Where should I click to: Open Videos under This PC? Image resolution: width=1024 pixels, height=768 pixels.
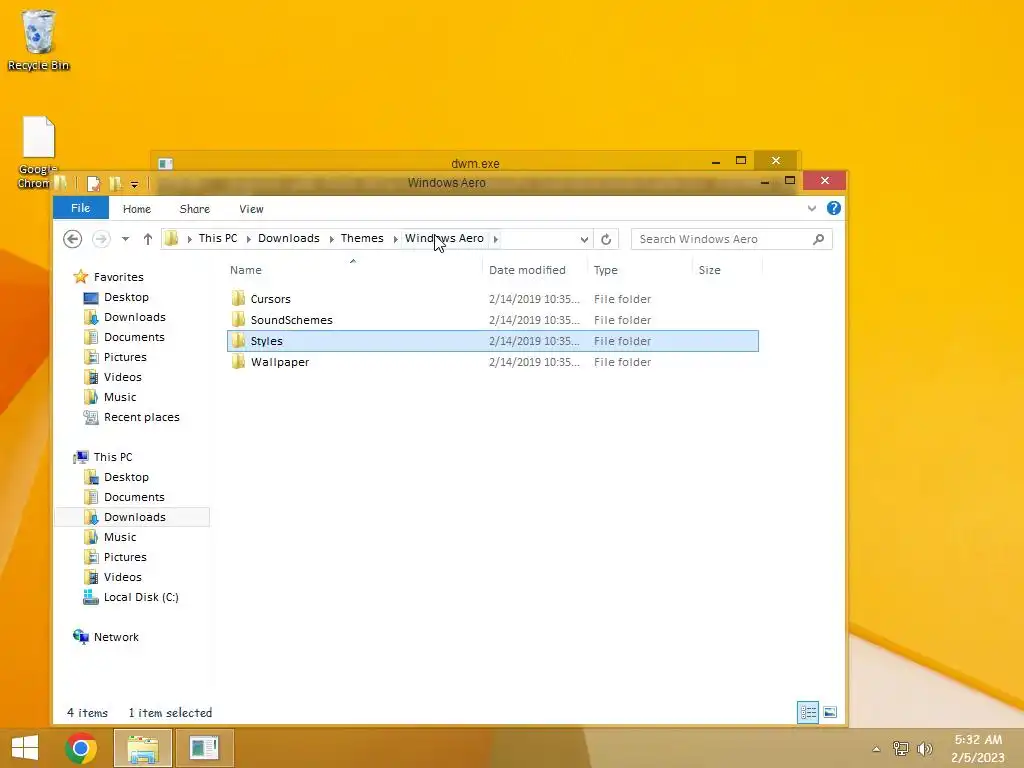coord(122,577)
